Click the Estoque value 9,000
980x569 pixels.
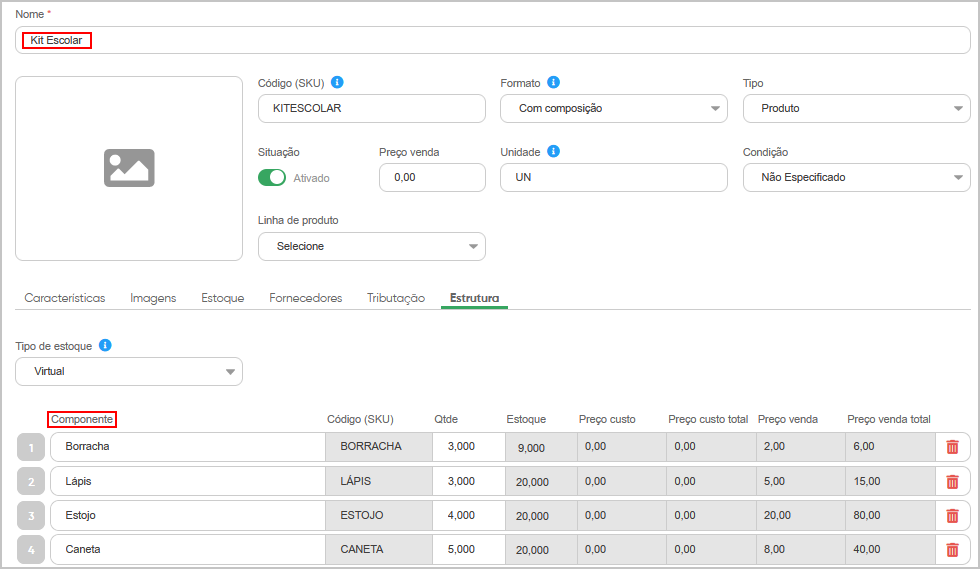click(541, 447)
